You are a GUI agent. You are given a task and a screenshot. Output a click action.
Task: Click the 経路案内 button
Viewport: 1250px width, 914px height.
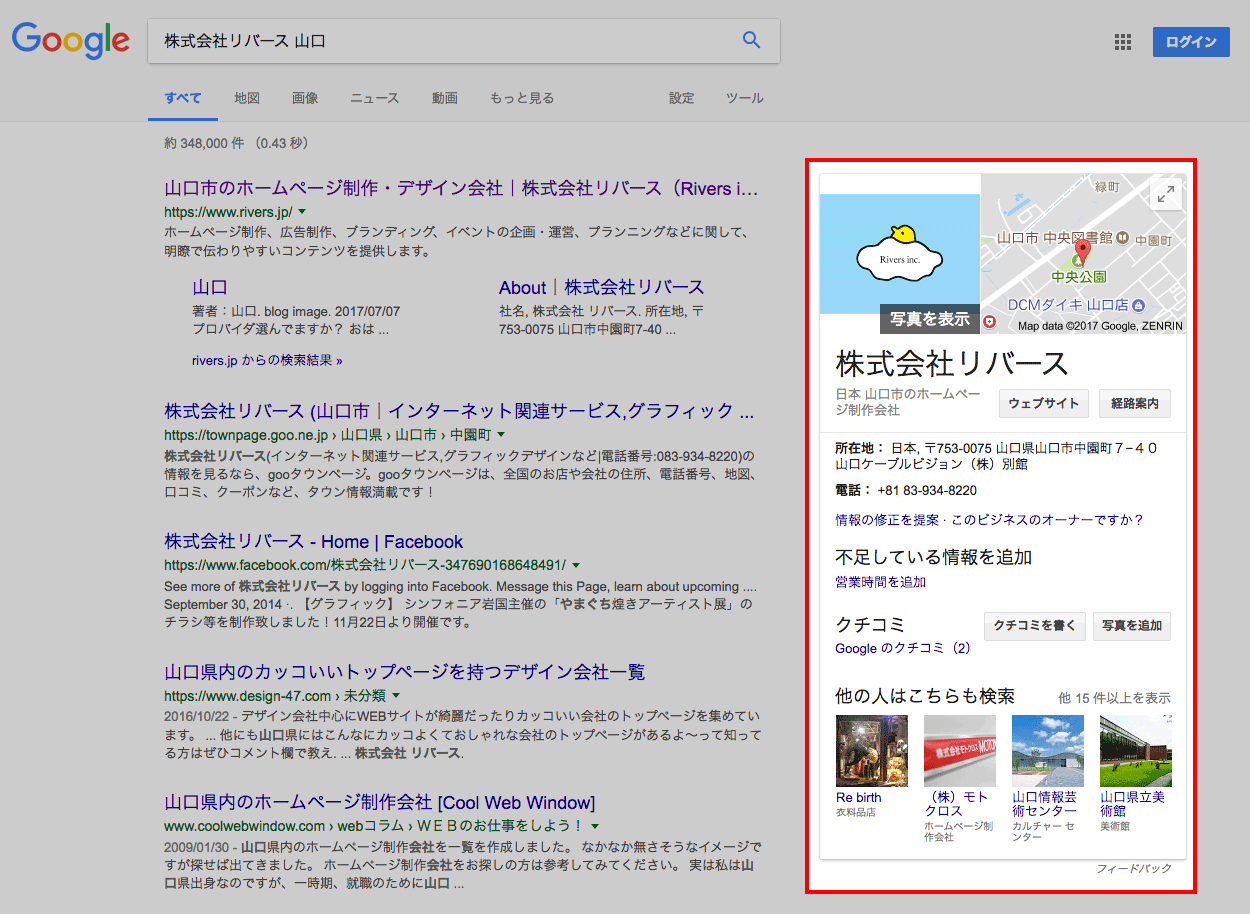click(x=1135, y=404)
